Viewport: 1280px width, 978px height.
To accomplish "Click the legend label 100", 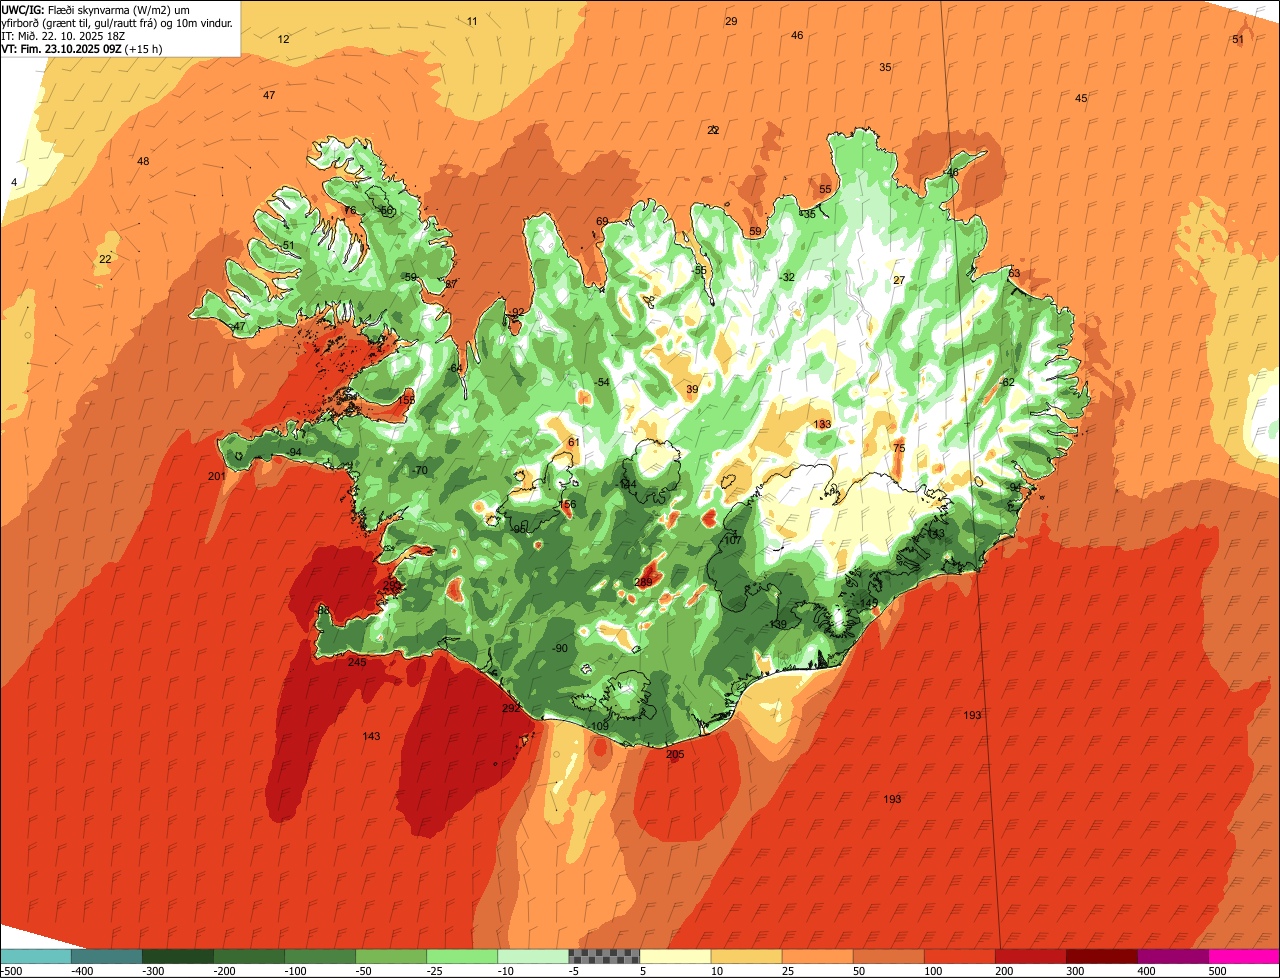I will tap(932, 971).
